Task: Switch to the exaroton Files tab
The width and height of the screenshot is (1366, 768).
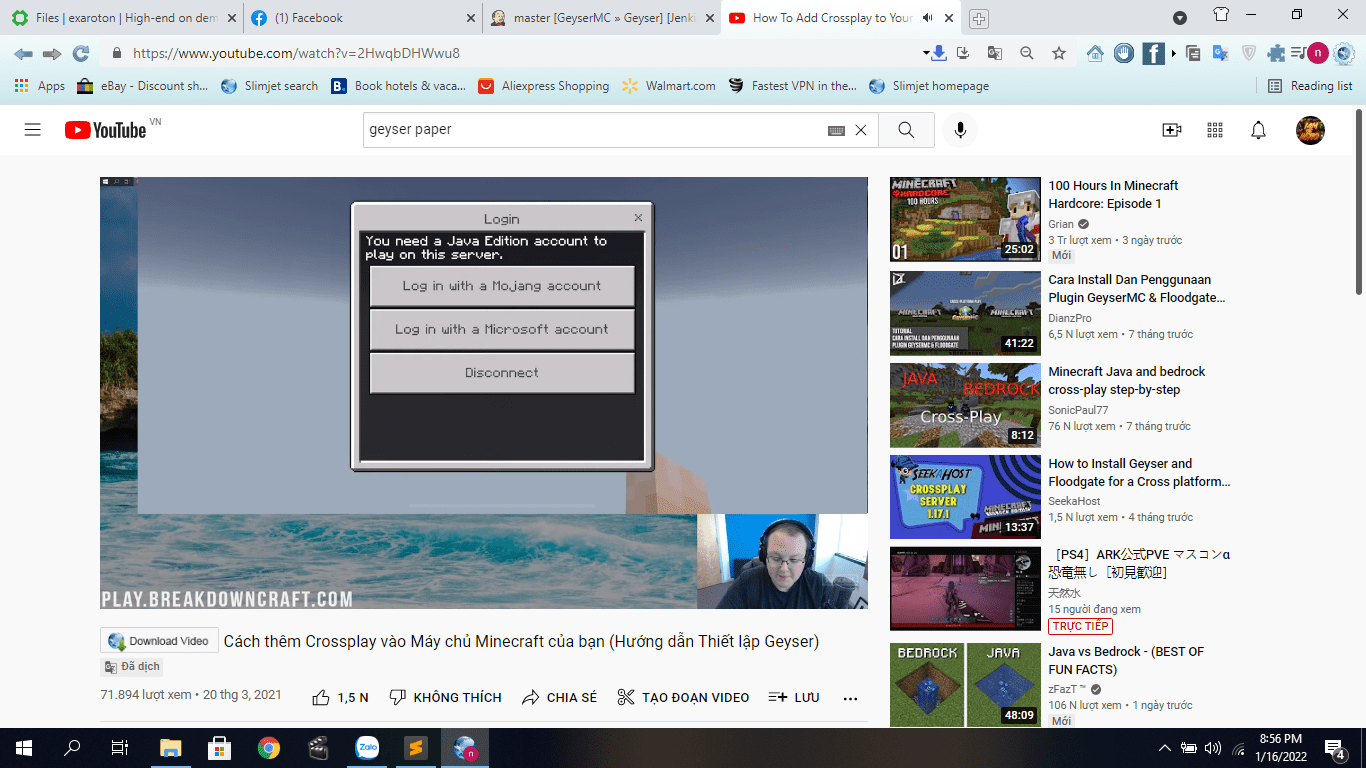Action: [122, 18]
